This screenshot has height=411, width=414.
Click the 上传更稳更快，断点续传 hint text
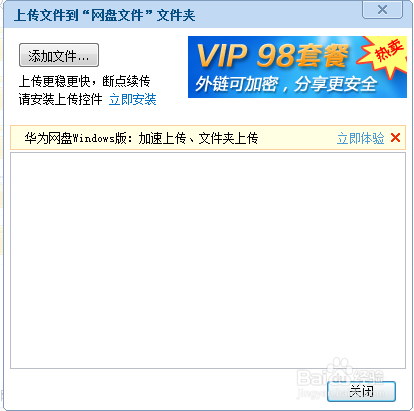click(84, 81)
